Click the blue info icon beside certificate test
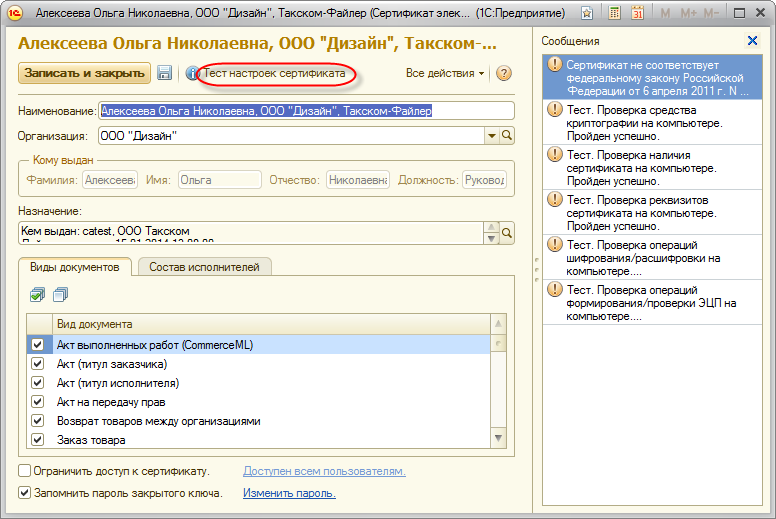The image size is (776, 519). (x=191, y=74)
